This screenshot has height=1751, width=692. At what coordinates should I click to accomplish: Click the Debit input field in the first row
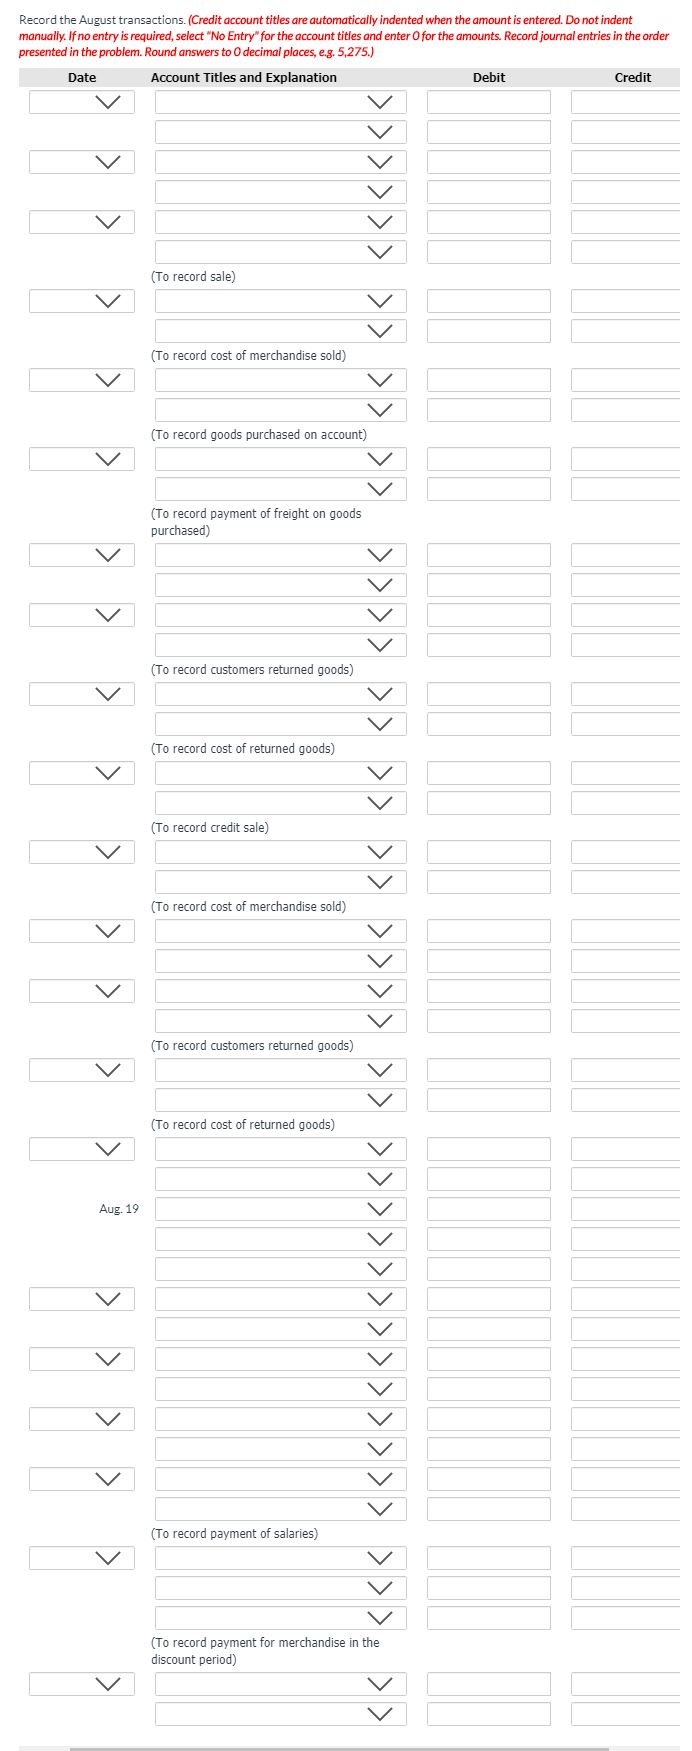pyautogui.click(x=489, y=101)
